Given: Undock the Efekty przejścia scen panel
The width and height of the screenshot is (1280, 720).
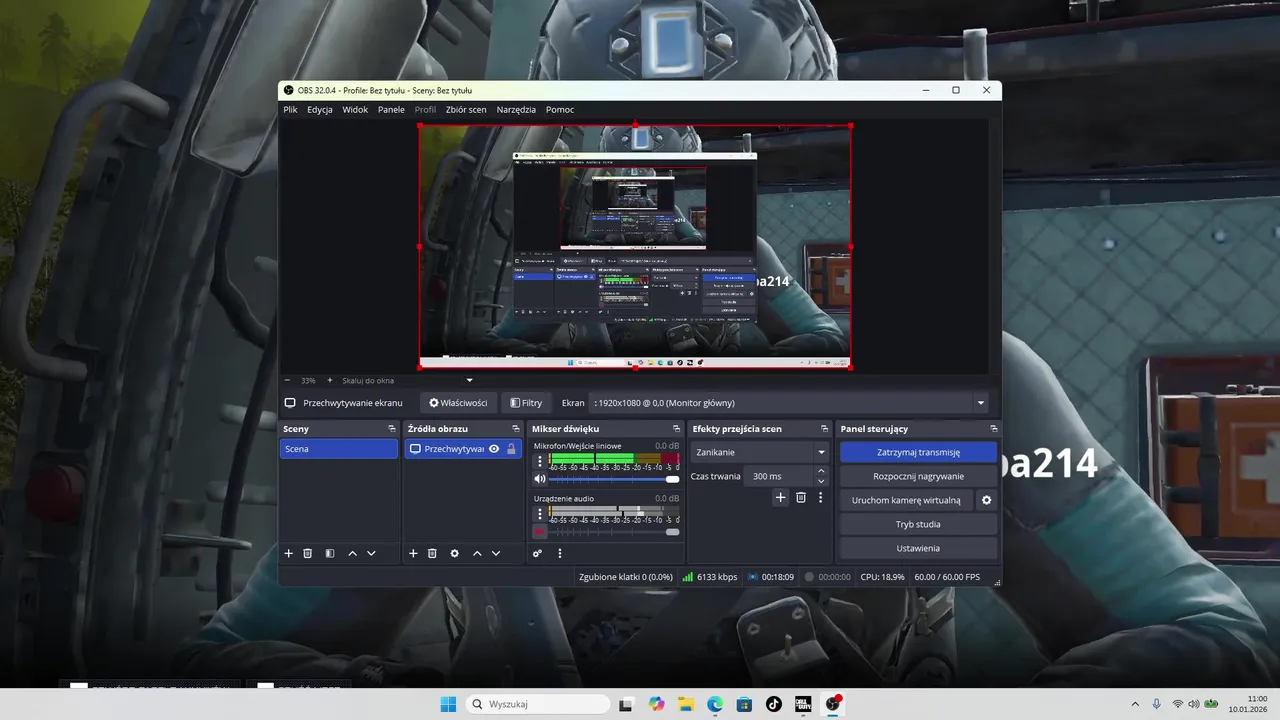Looking at the screenshot, I should point(824,429).
